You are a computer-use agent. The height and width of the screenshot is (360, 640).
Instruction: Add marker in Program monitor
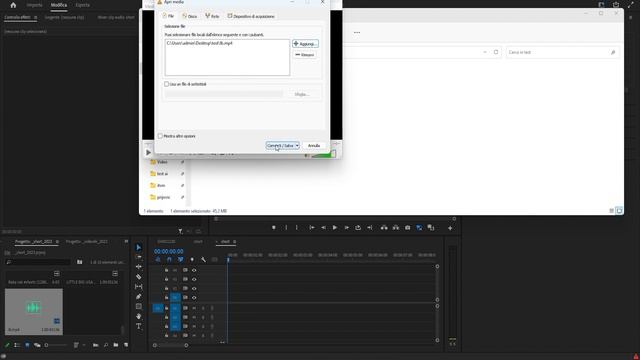[x=273, y=228]
